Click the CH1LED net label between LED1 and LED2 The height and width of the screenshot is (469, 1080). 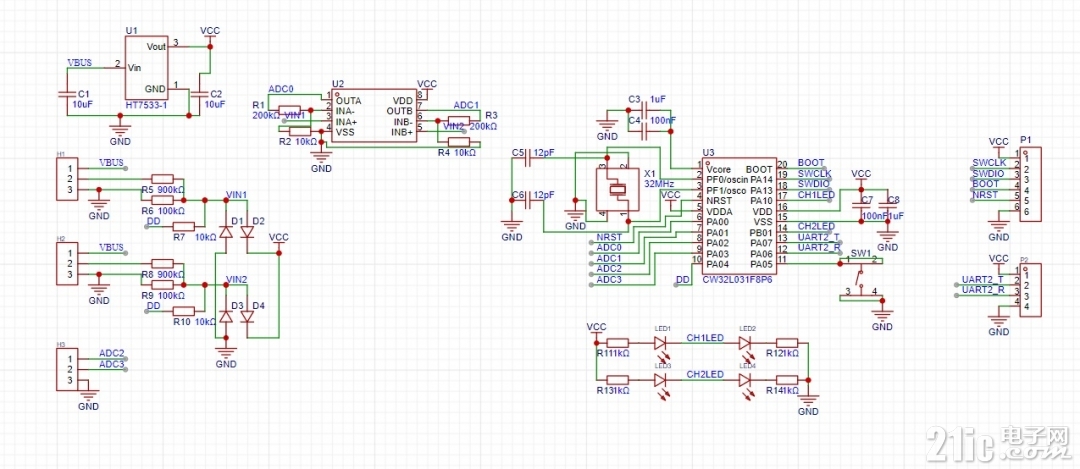point(705,338)
